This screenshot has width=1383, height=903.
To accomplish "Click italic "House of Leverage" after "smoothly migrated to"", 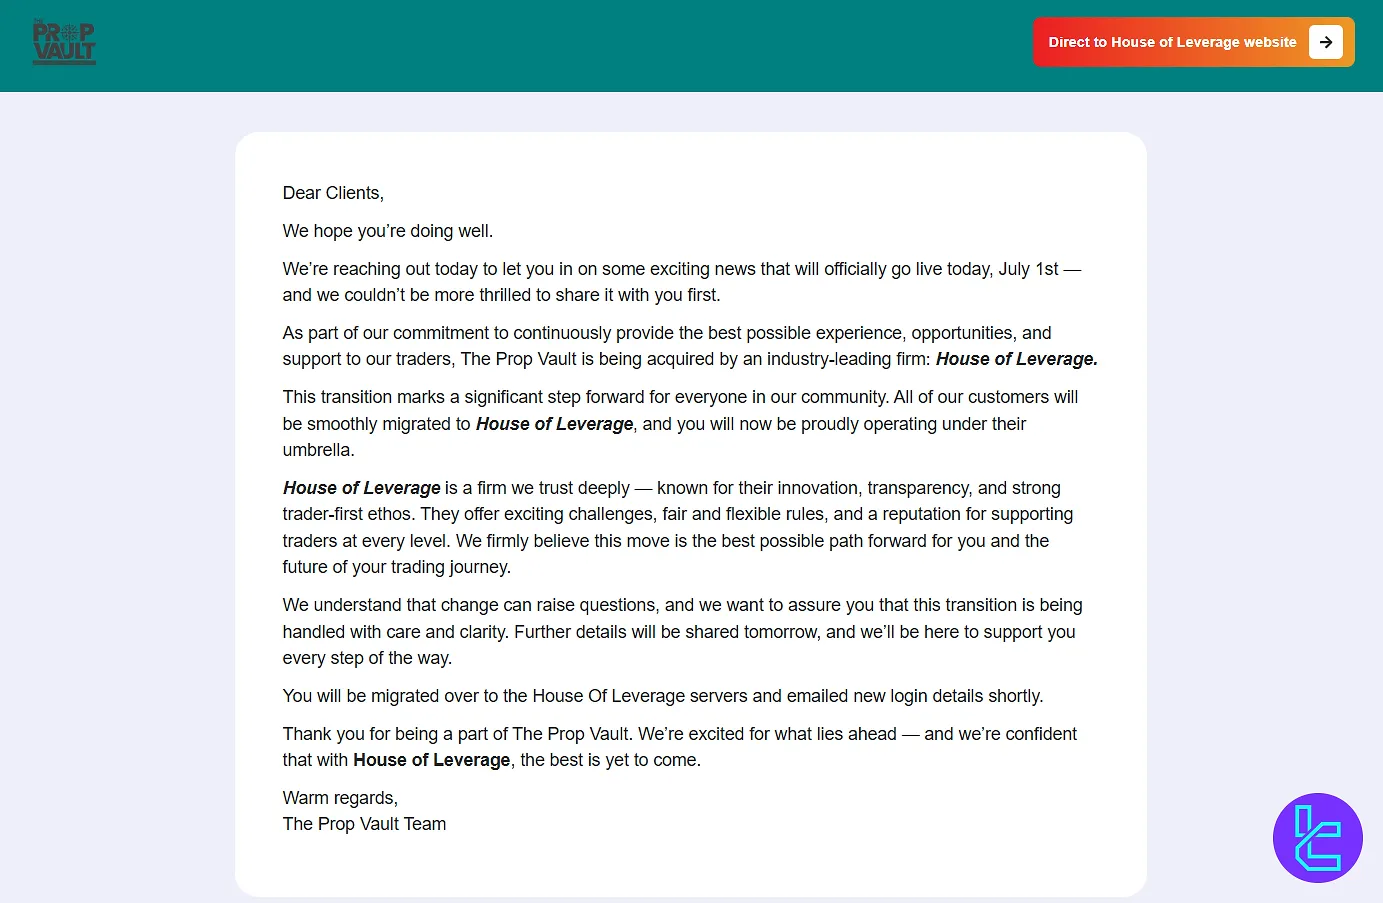I will [x=554, y=424].
